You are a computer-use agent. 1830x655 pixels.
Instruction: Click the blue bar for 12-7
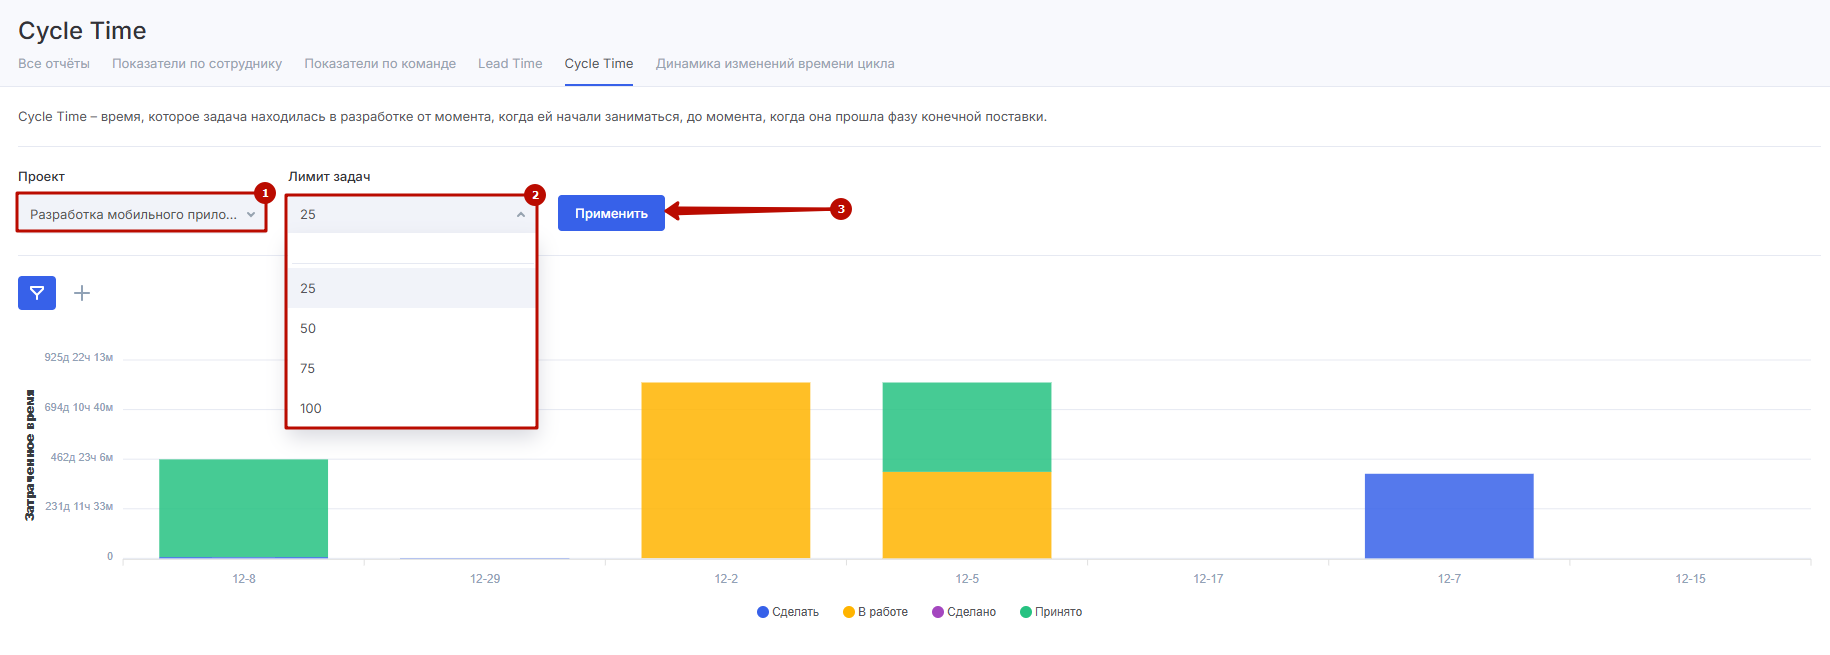pos(1449,516)
